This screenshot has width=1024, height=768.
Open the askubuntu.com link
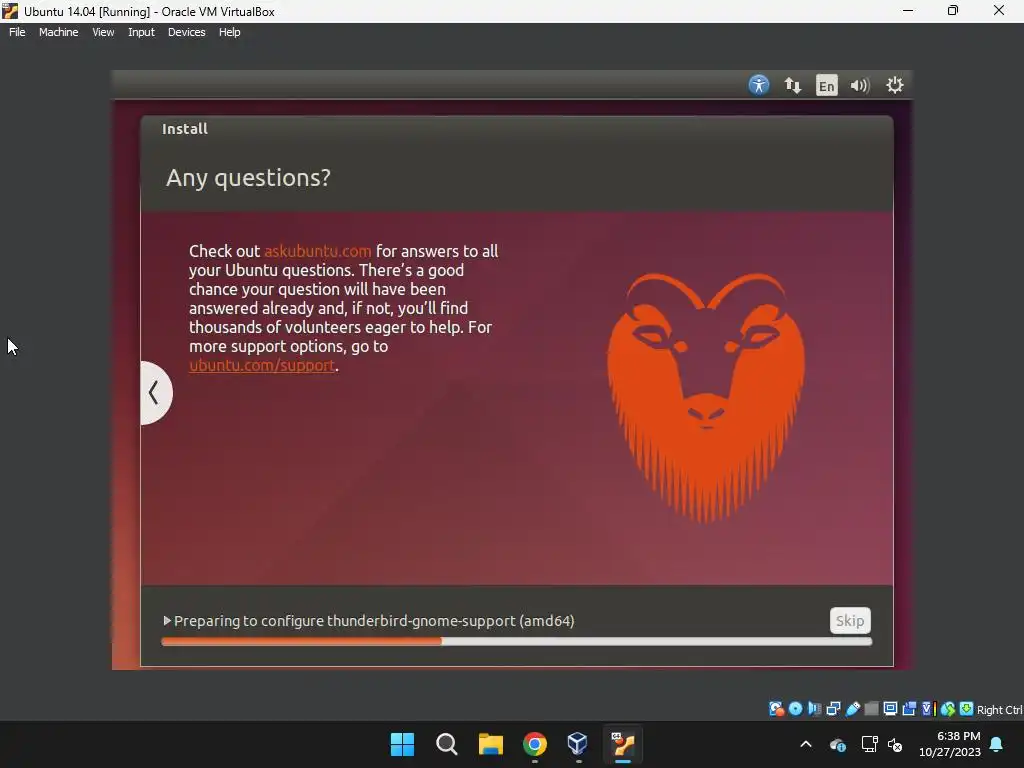(317, 251)
